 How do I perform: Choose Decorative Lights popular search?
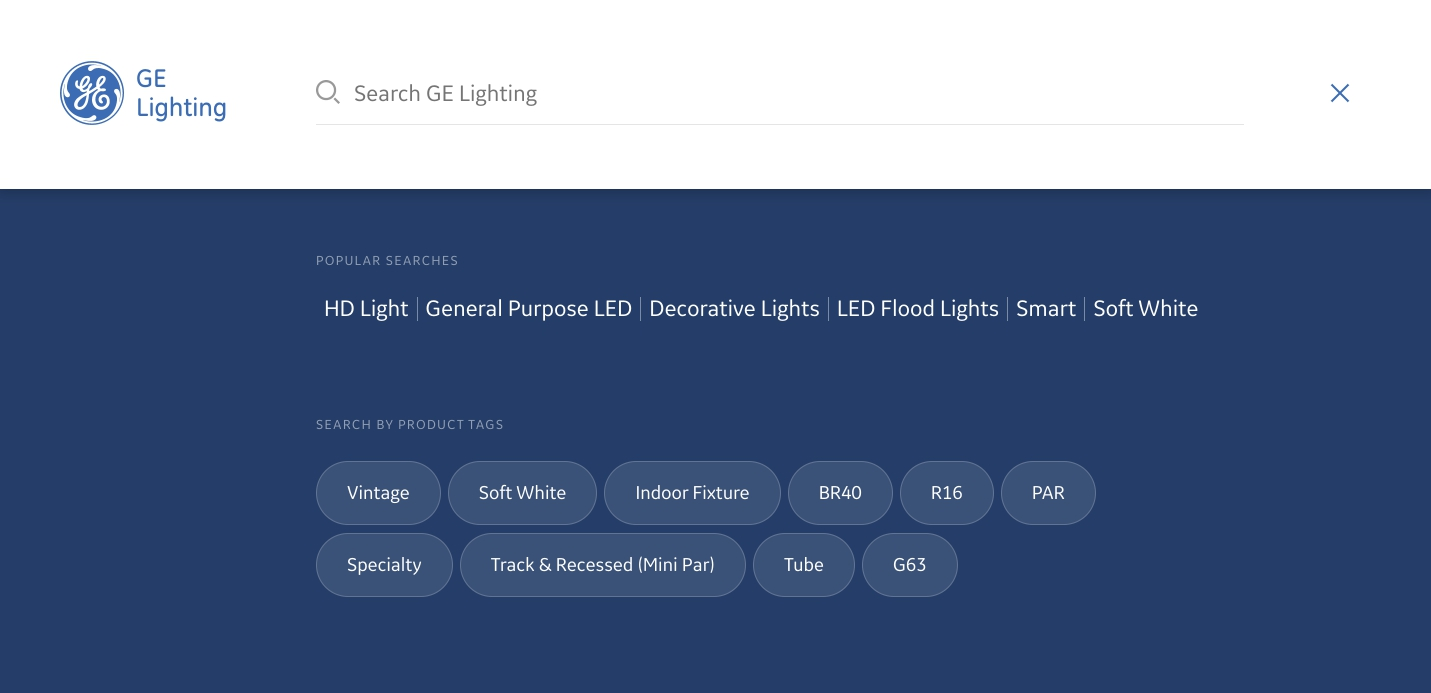pos(734,309)
